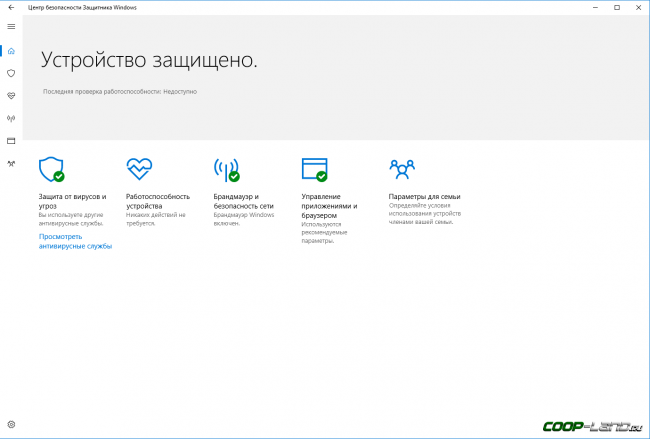
Task: Open the 'Защита от вирусов и угроз' heading
Action: pos(73,201)
